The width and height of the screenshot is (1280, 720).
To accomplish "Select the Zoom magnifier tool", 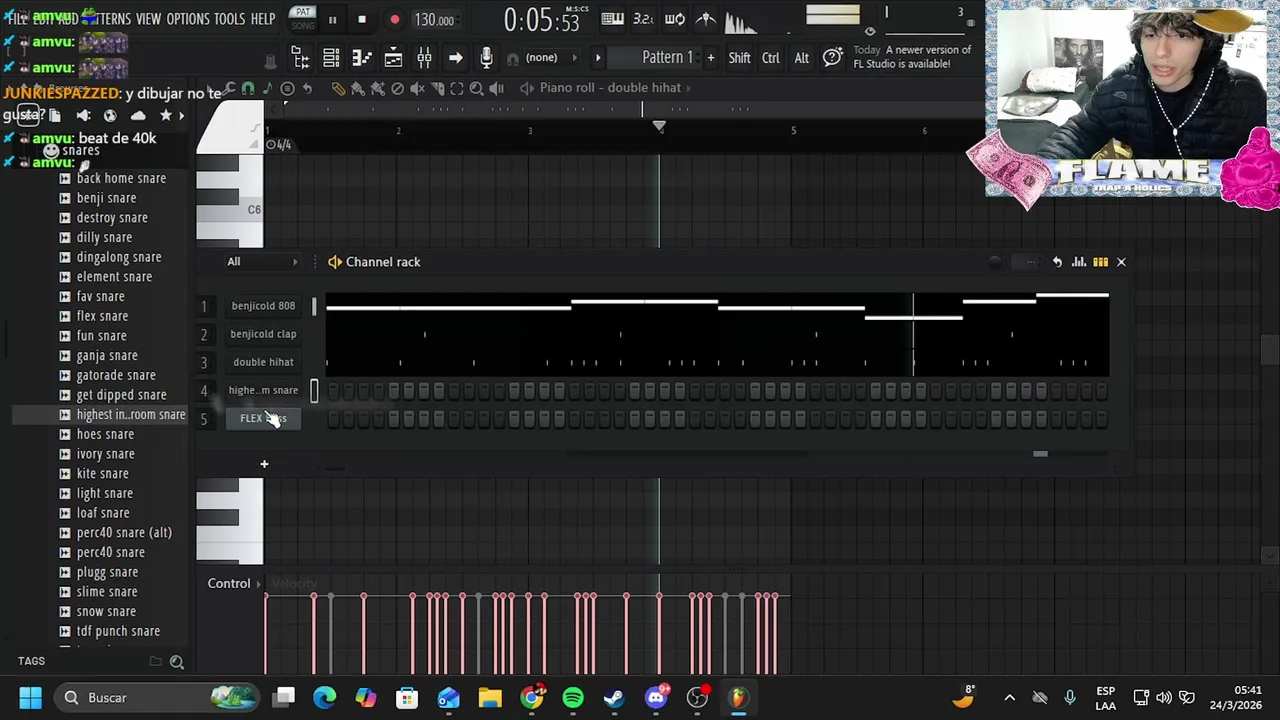I will point(476,88).
